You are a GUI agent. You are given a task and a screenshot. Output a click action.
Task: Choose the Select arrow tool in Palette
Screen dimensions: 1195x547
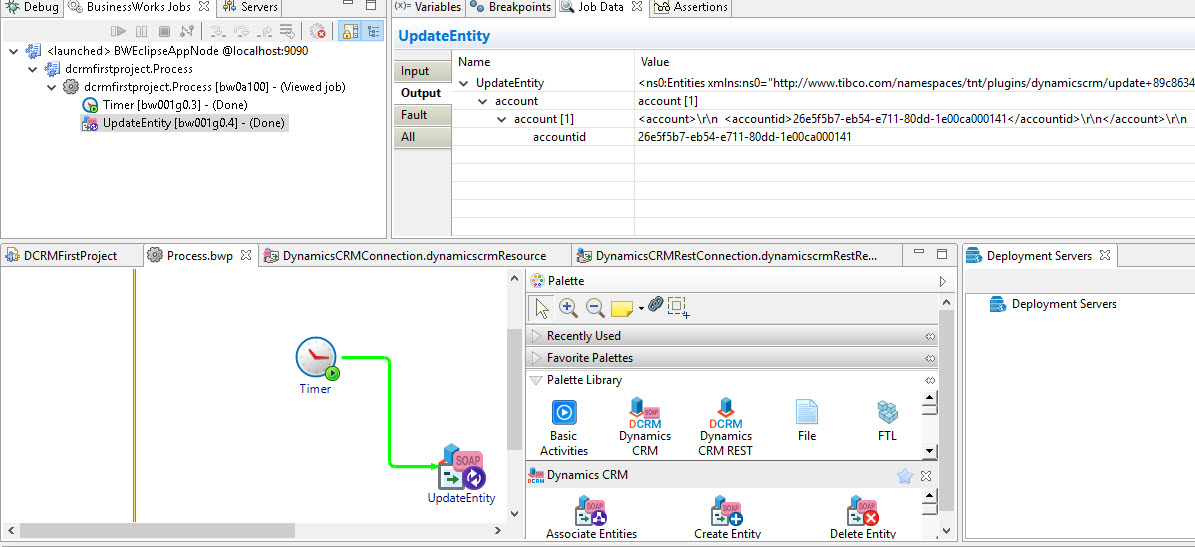click(x=542, y=308)
